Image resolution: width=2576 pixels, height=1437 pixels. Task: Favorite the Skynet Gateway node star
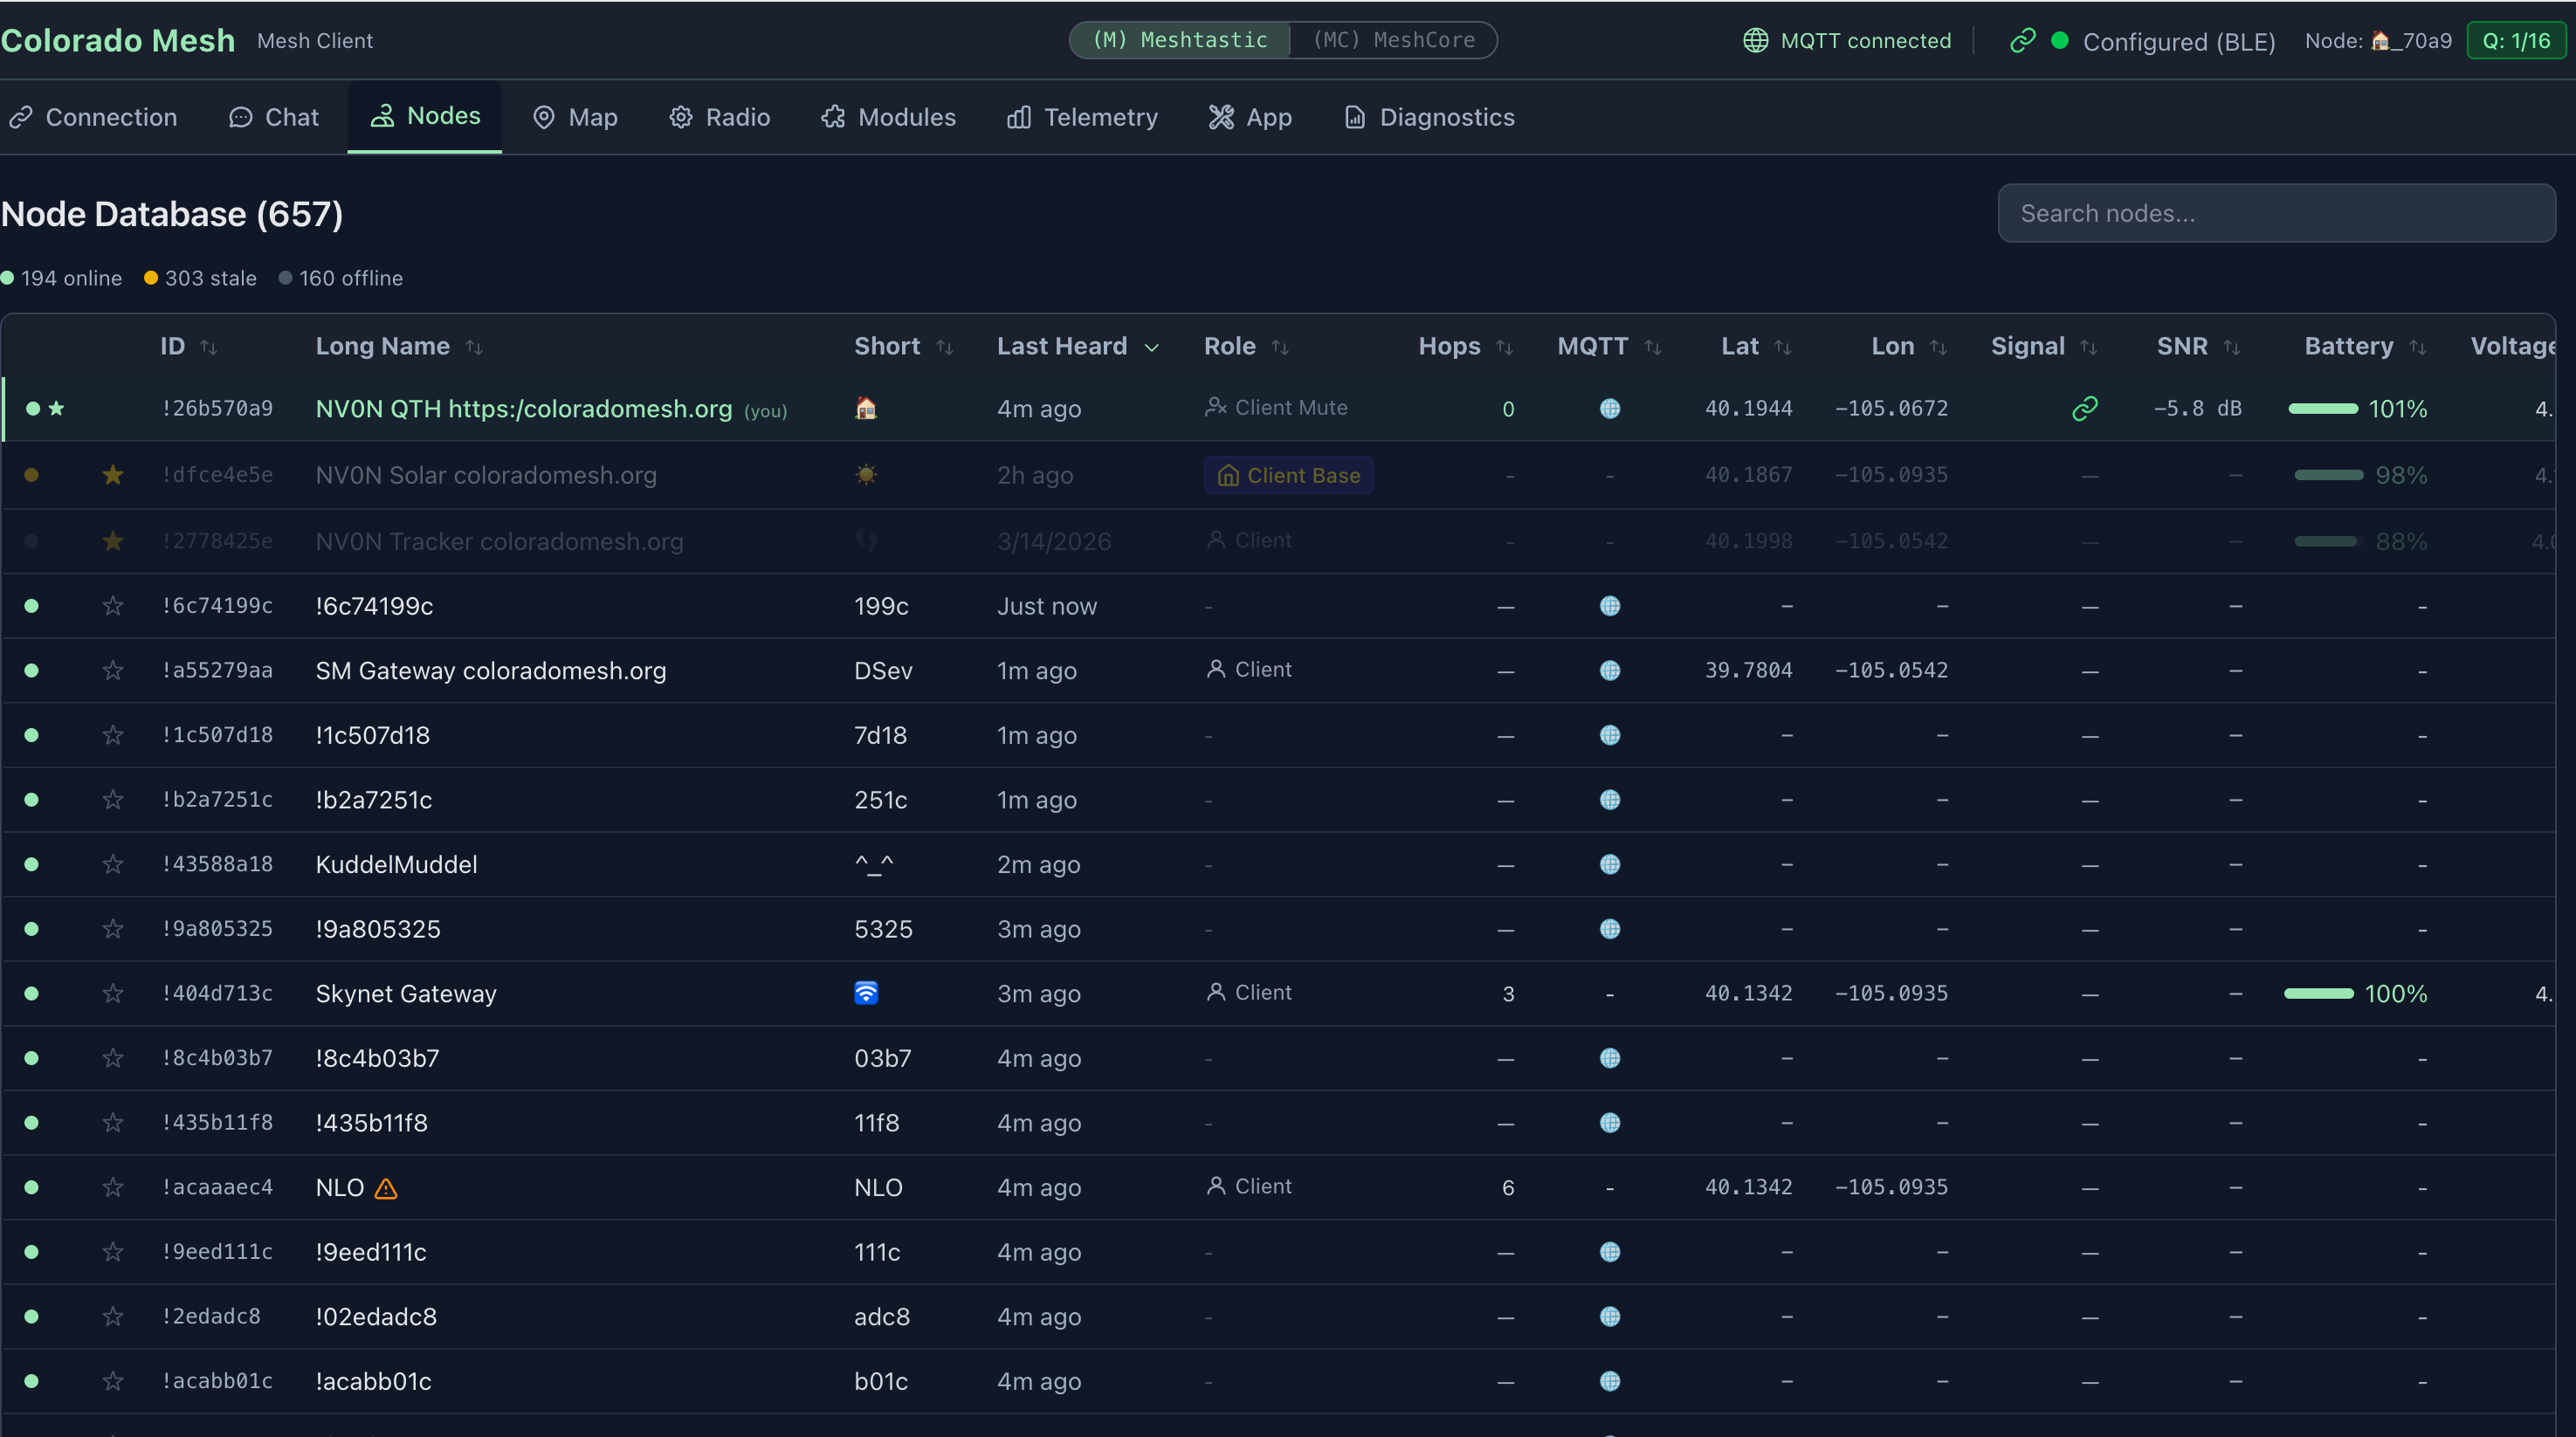113,993
